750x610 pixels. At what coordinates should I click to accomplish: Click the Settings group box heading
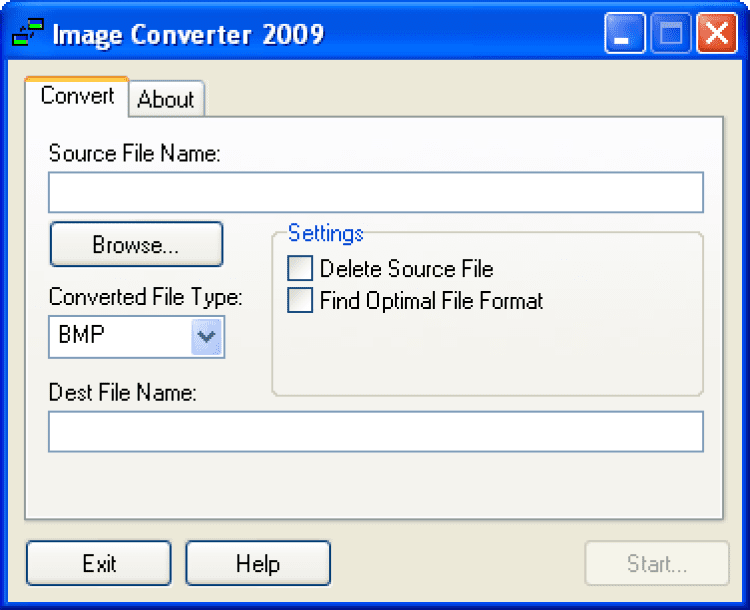pos(326,233)
